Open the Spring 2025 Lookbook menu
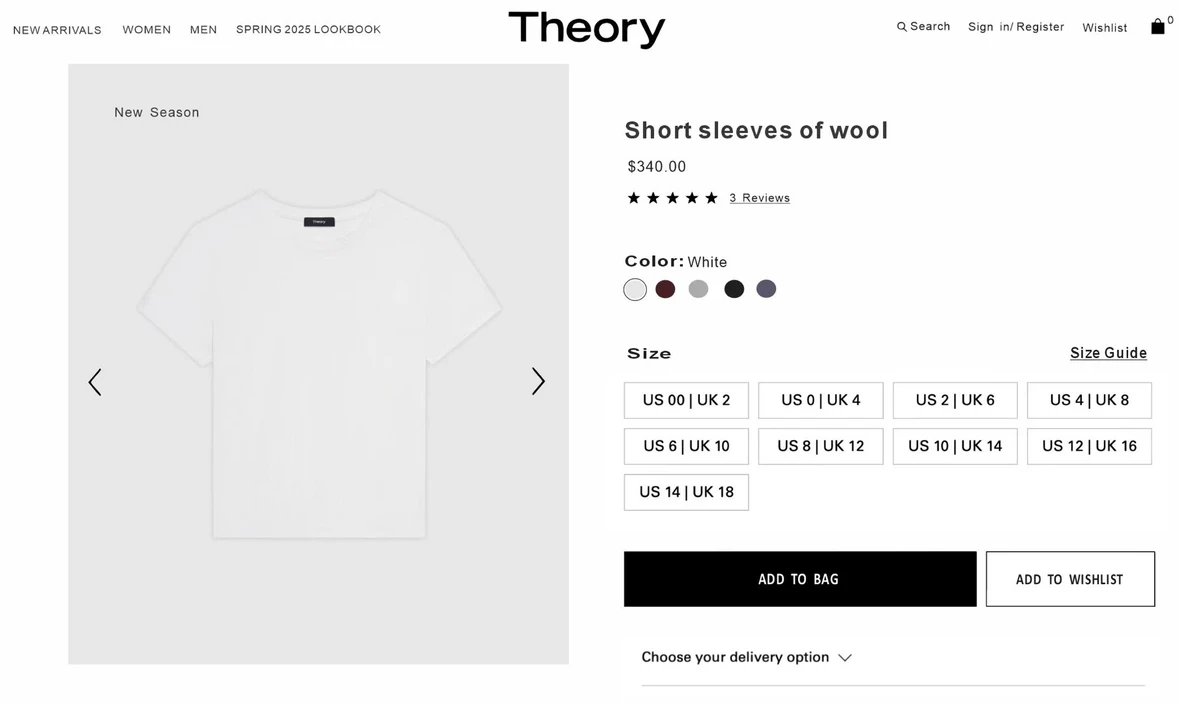Screen dimensions: 1179x704 coord(308,30)
